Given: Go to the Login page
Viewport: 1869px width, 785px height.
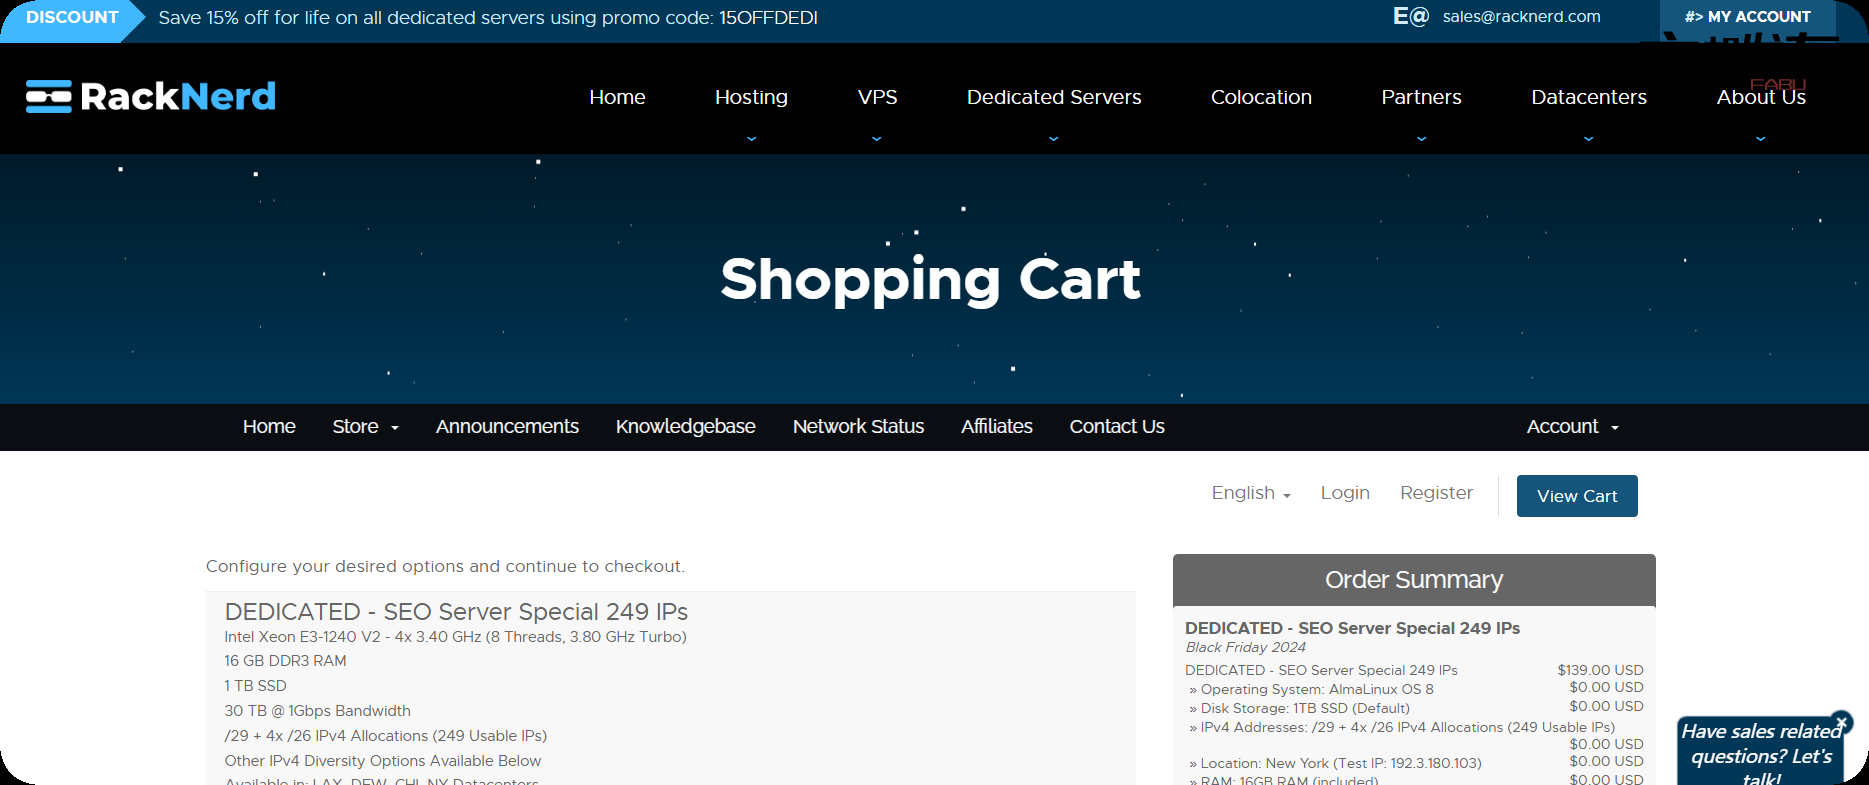Looking at the screenshot, I should [x=1344, y=493].
